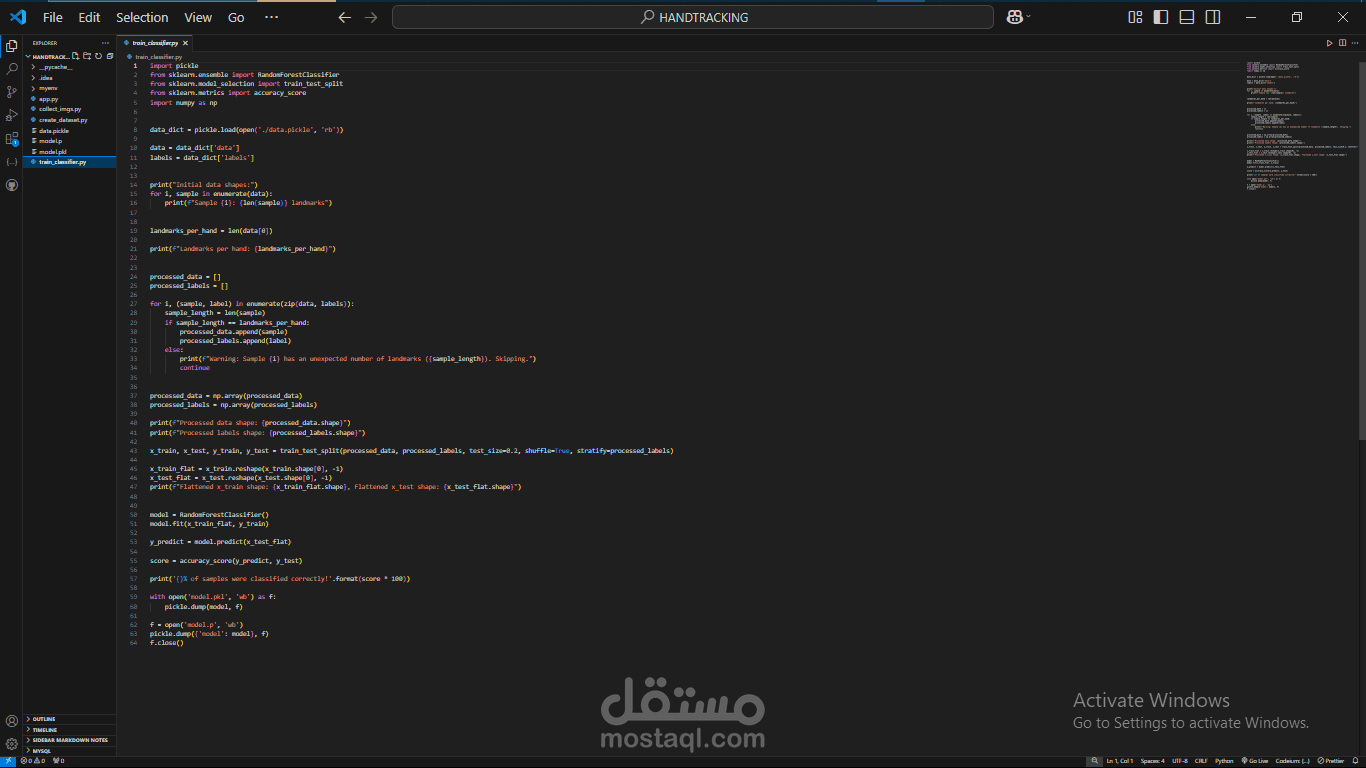Open the GitHub accounts icon in Activity Bar
The image size is (1366, 768).
13,185
